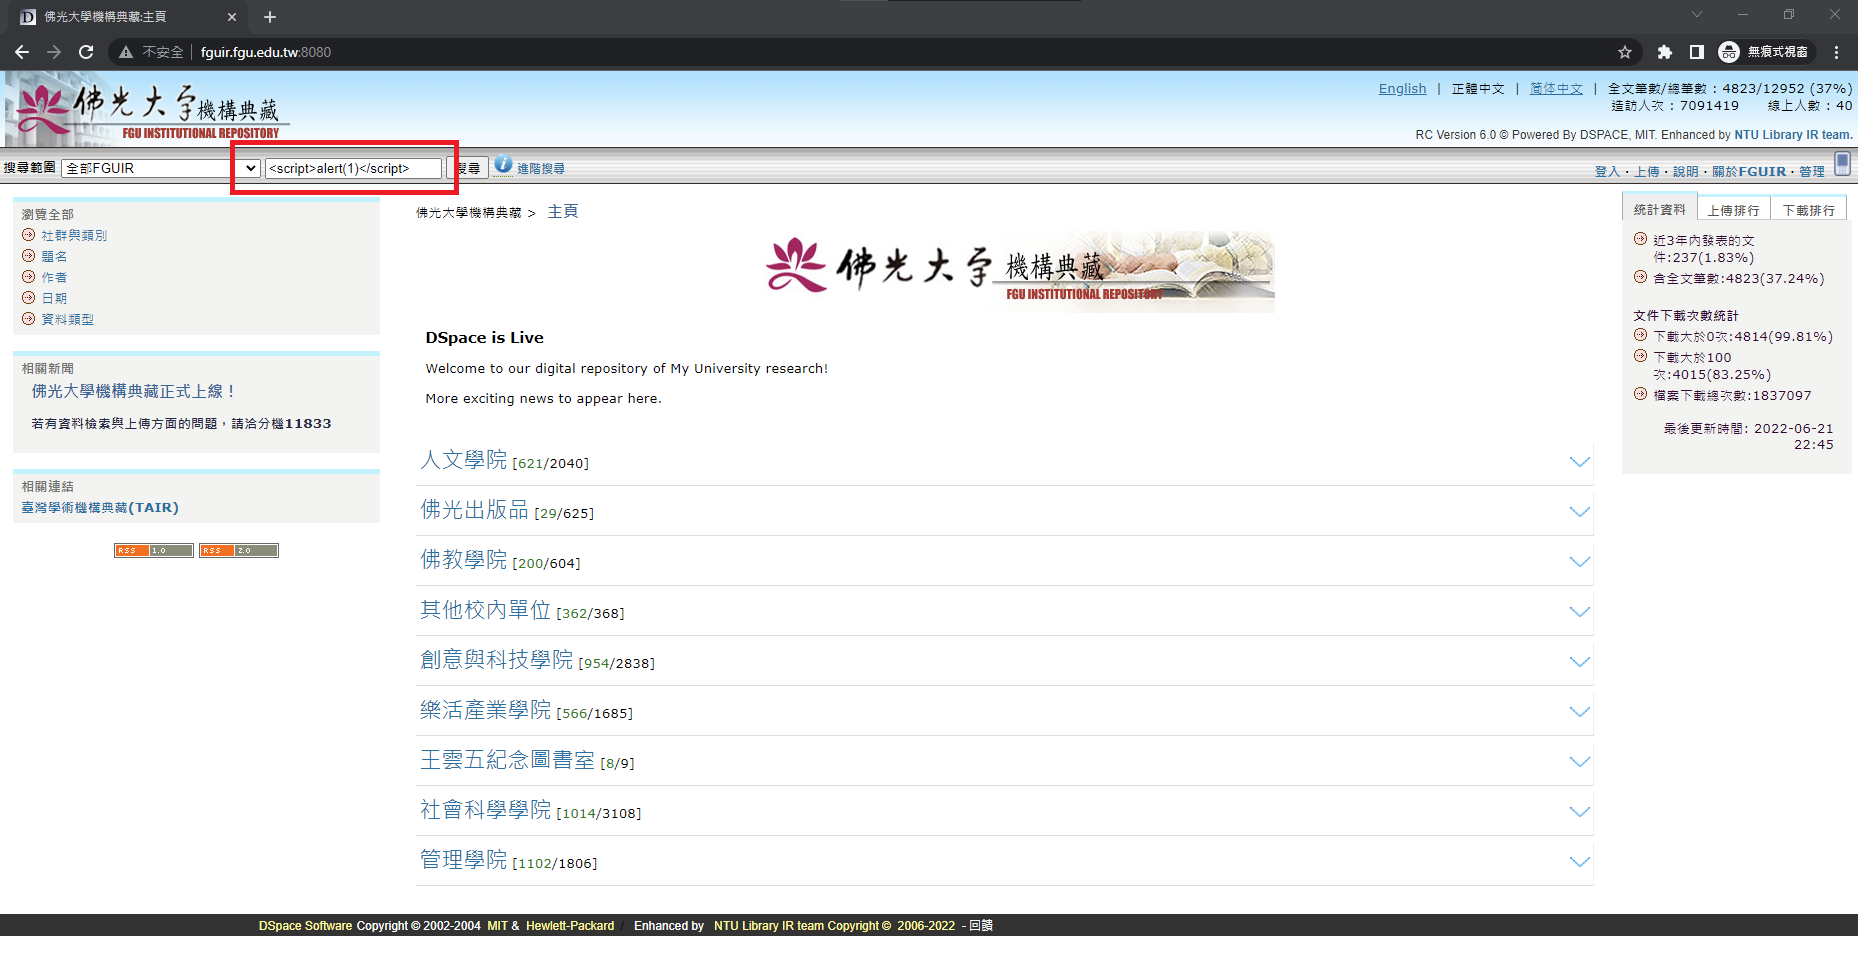Click the browser address bar URL
Screen dimensions: 1858x980
(266, 52)
